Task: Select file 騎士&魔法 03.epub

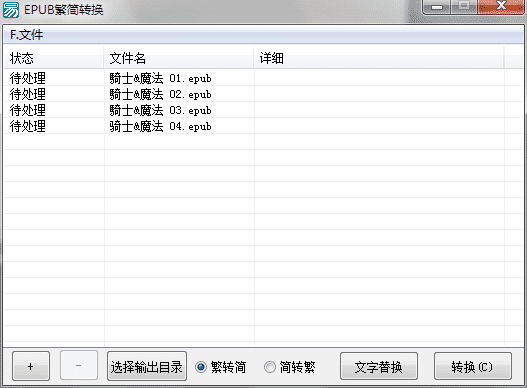Action: point(160,110)
